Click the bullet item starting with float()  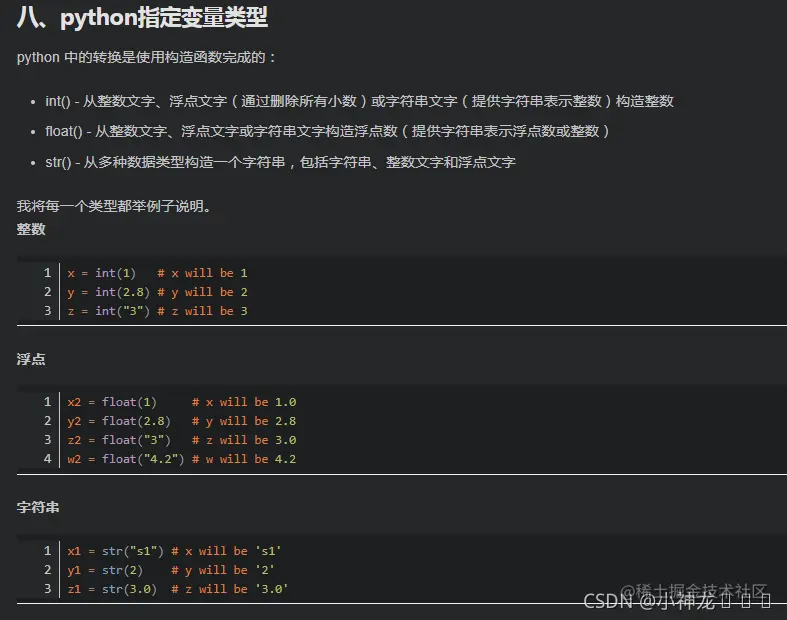pyautogui.click(x=327, y=132)
